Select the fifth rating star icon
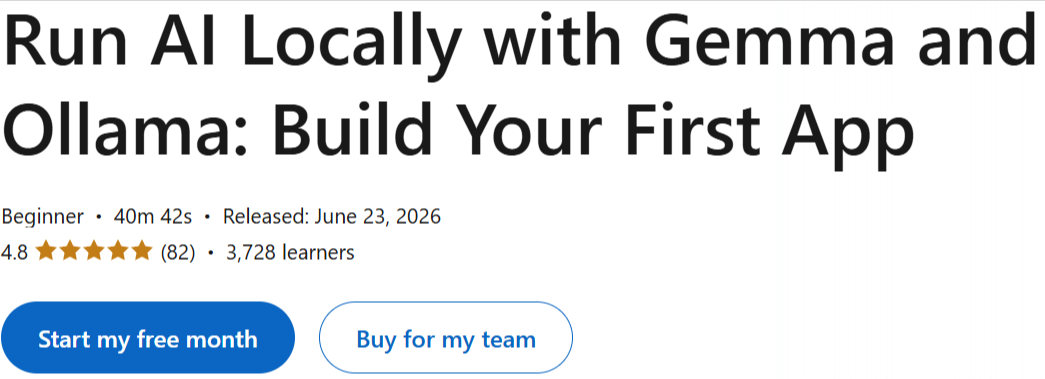The image size is (1045, 379). pos(143,252)
